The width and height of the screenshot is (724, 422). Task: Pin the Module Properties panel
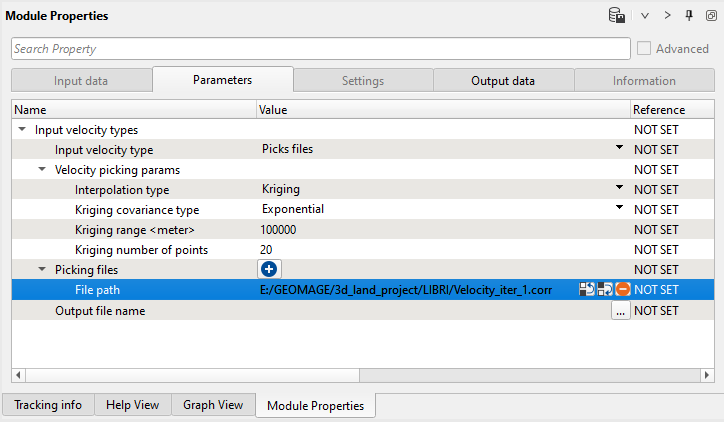[689, 16]
